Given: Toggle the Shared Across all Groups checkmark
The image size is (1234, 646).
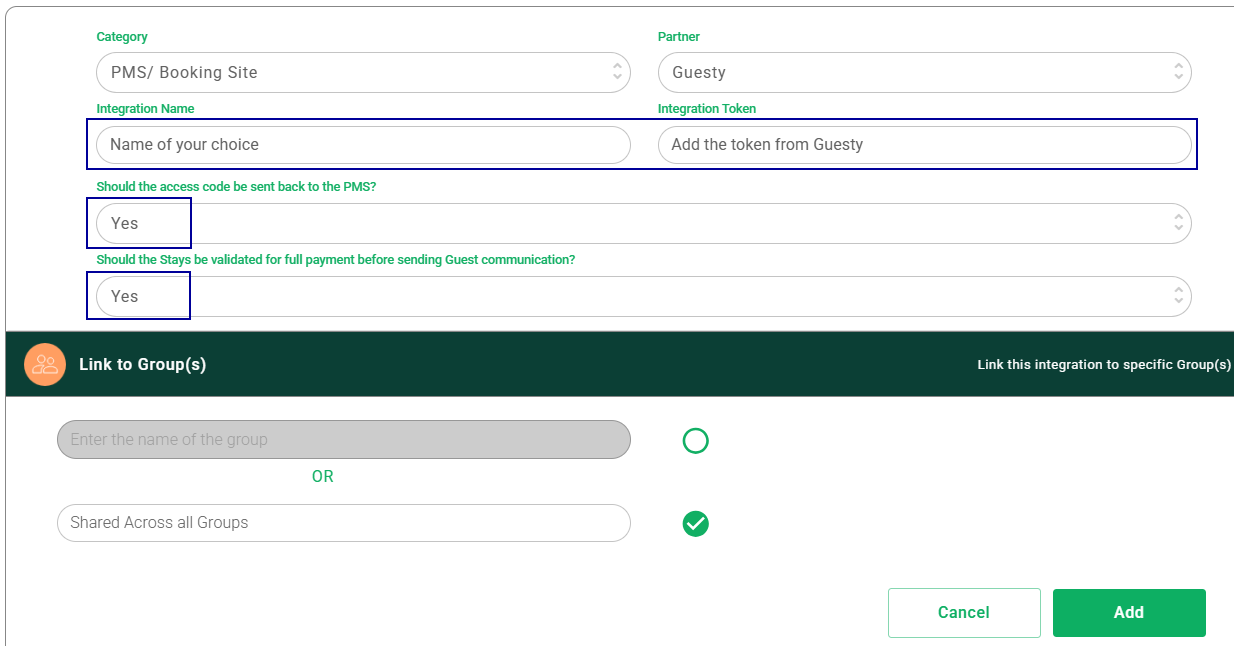Looking at the screenshot, I should click(695, 523).
